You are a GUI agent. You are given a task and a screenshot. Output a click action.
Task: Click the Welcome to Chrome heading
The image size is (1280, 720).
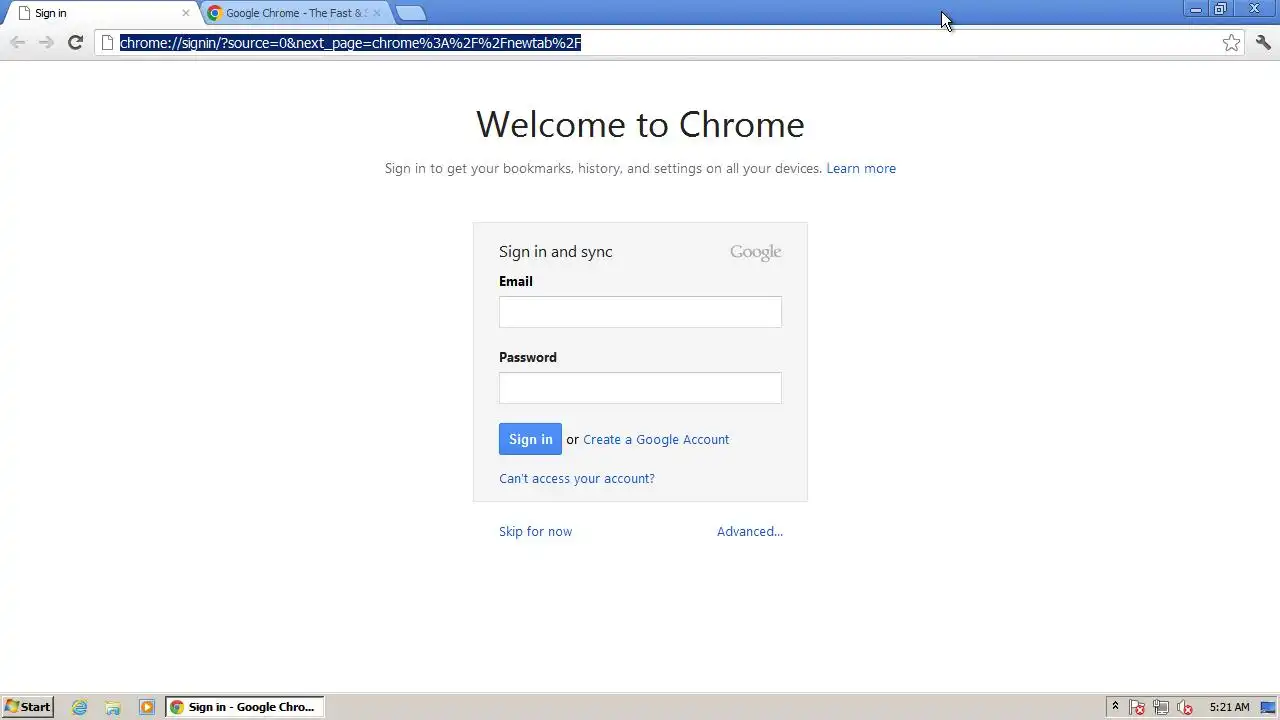(x=640, y=124)
